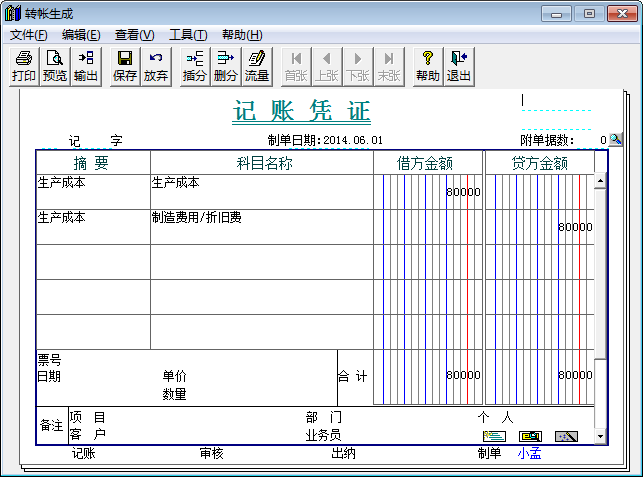Click the middle small icon in 备注 row
Screen dimensions: 643x477
point(530,436)
